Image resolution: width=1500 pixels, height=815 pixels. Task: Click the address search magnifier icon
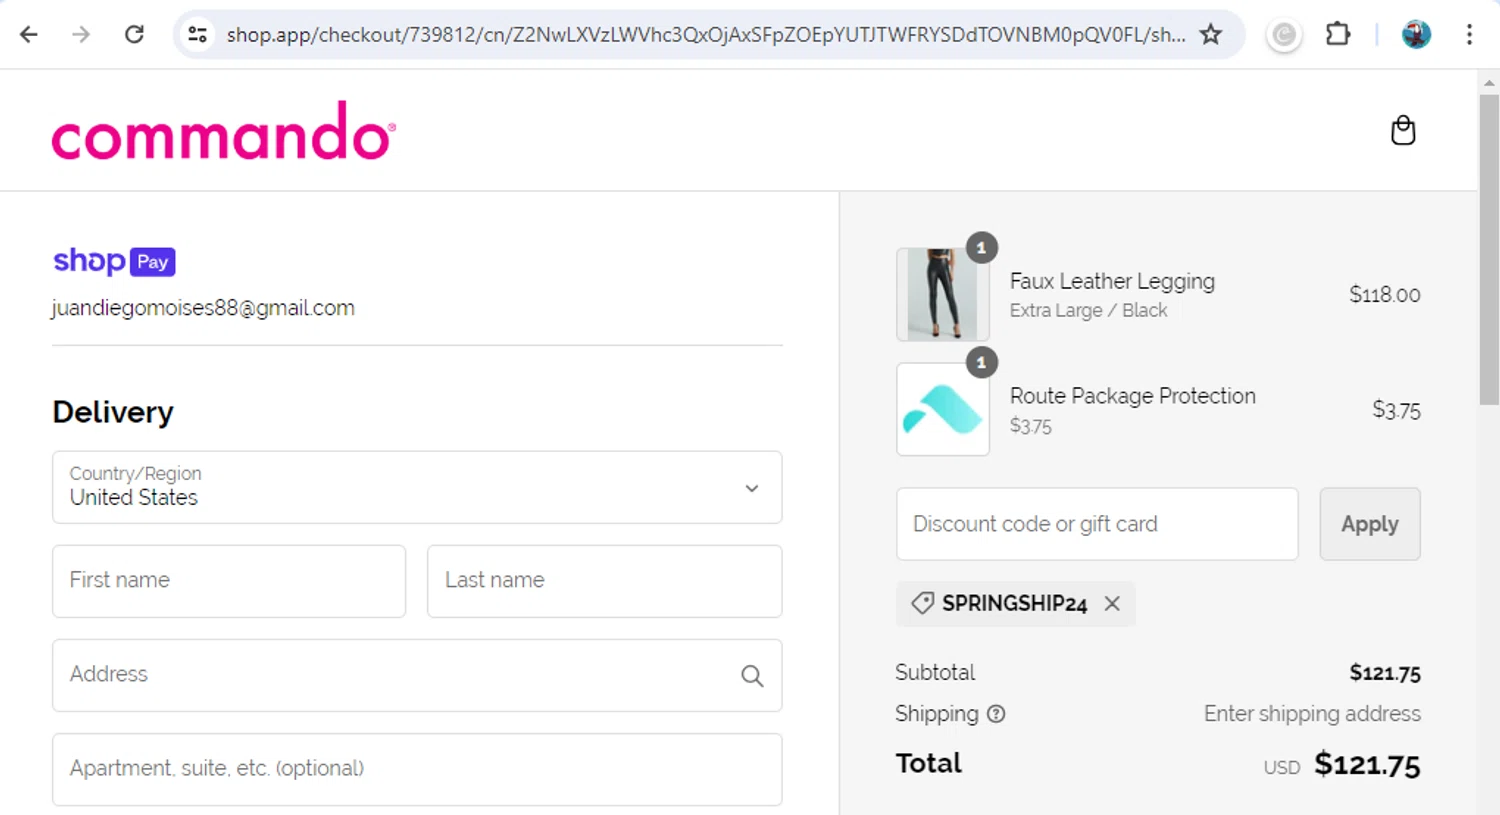752,676
